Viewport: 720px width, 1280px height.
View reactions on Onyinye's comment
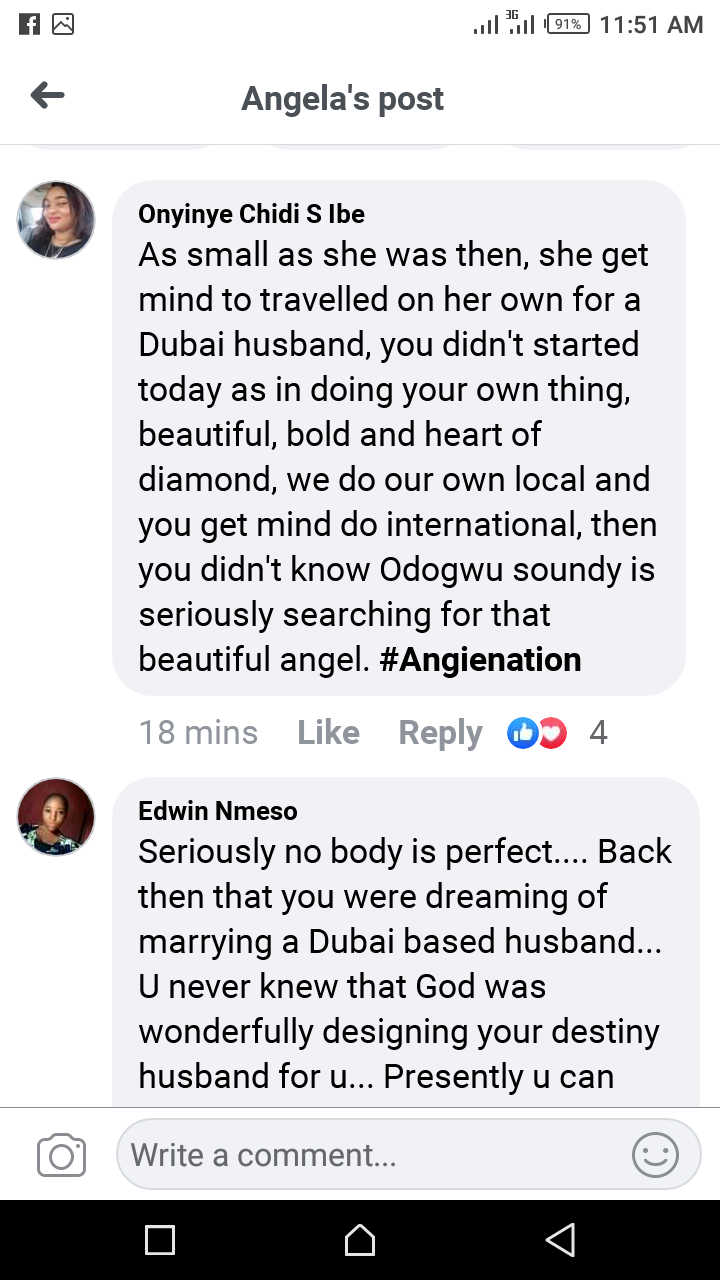[x=537, y=733]
